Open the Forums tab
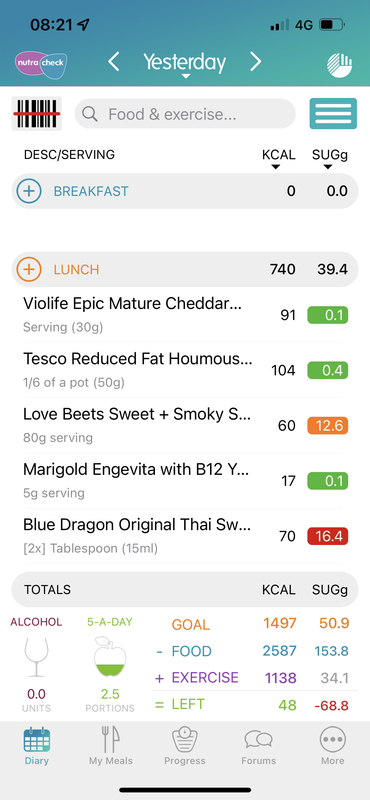 point(259,746)
